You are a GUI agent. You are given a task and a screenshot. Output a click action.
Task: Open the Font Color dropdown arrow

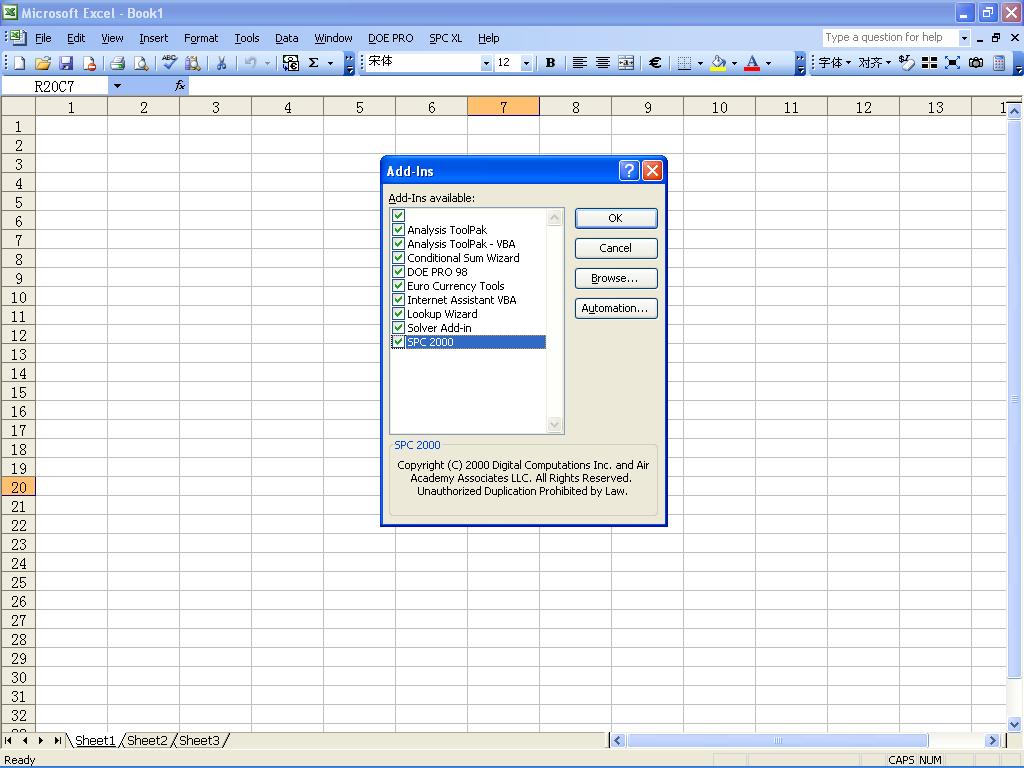(x=768, y=63)
